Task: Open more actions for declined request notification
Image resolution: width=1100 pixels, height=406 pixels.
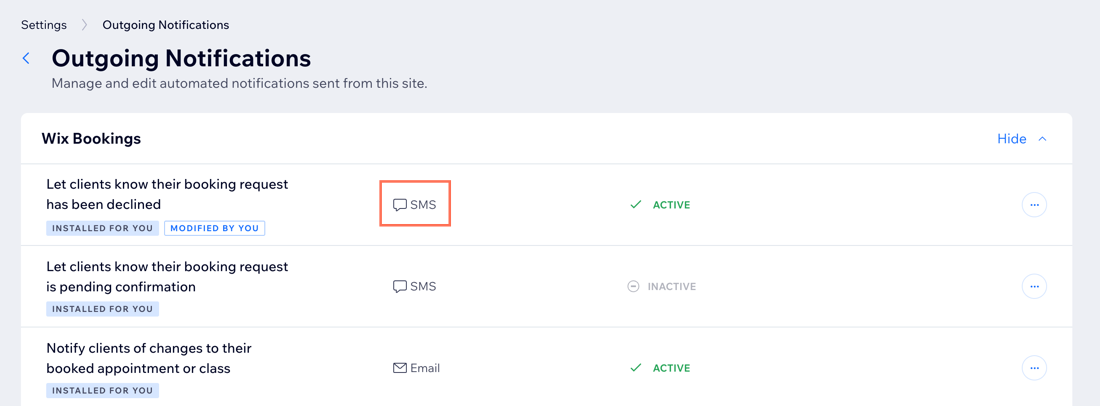Action: point(1033,205)
